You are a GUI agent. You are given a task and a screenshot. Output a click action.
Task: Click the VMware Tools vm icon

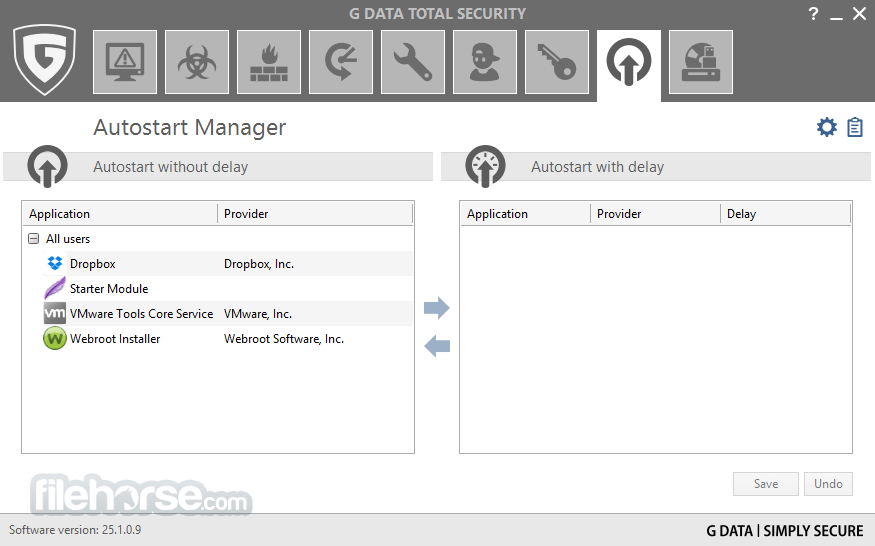55,313
